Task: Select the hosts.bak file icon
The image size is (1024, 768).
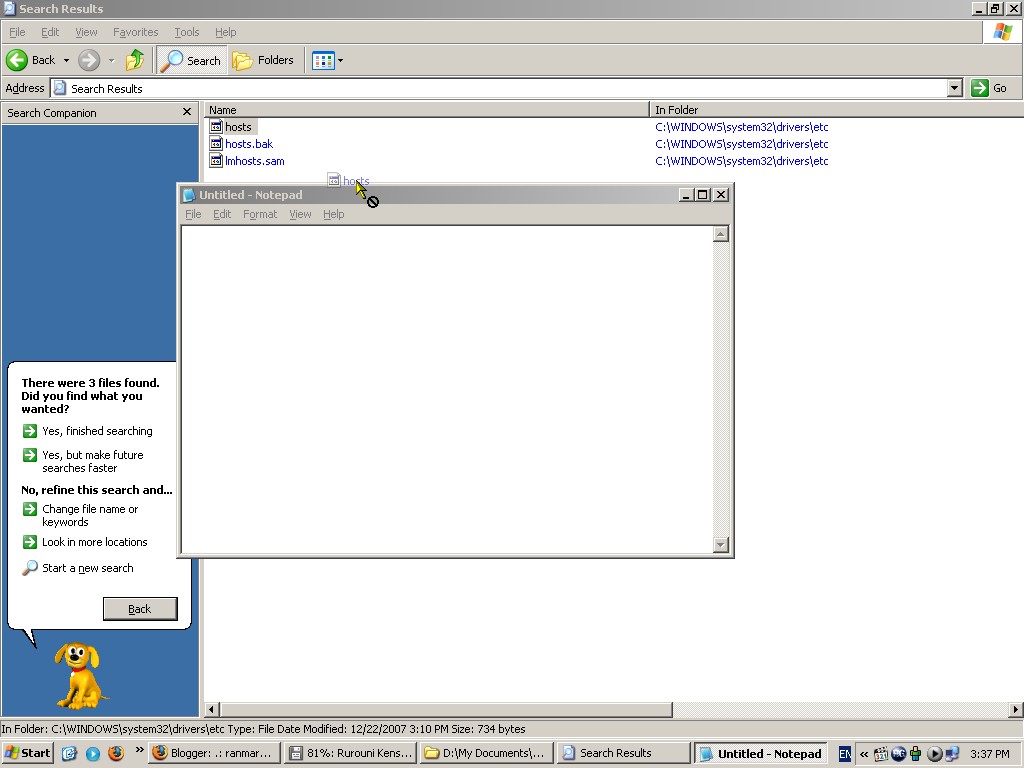Action: [x=216, y=144]
